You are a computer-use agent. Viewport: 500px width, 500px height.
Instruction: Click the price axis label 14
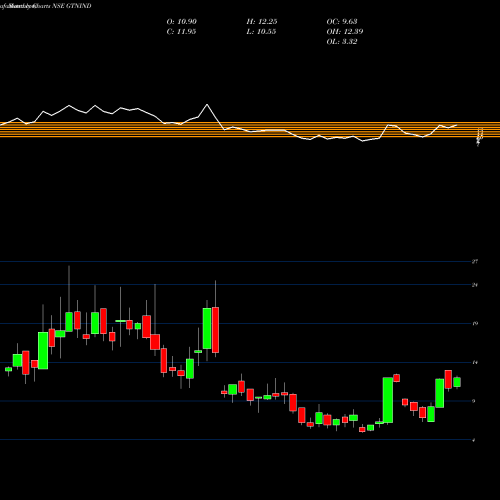pyautogui.click(x=475, y=362)
